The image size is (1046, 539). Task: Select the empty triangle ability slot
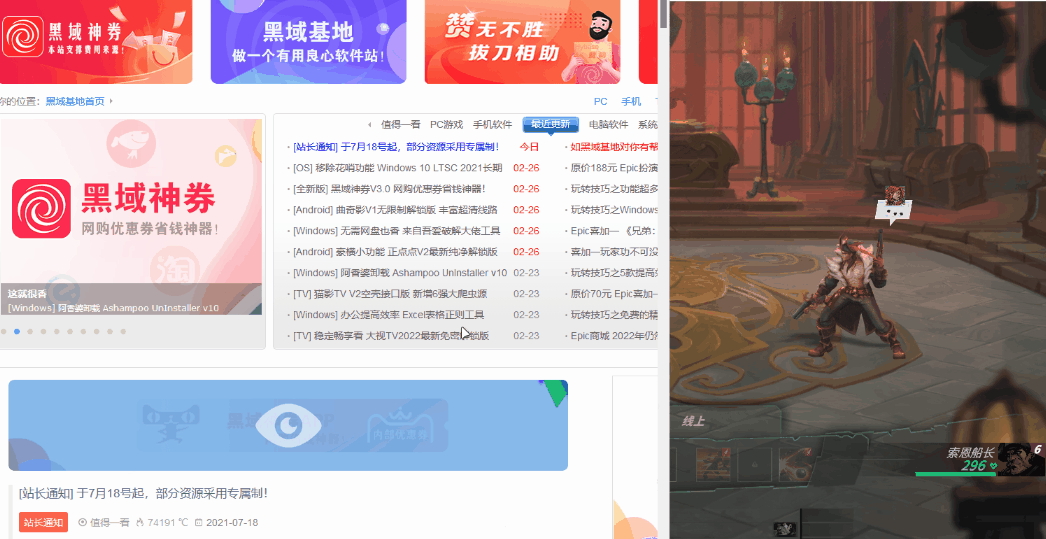(x=754, y=464)
